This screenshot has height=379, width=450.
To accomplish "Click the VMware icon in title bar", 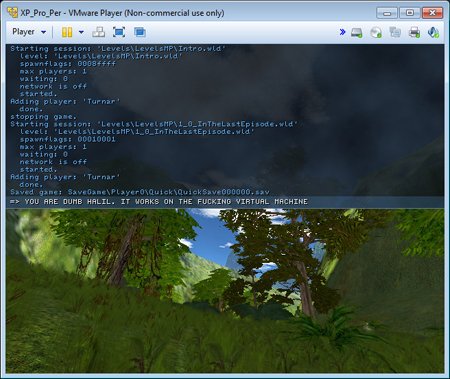I will click(13, 13).
